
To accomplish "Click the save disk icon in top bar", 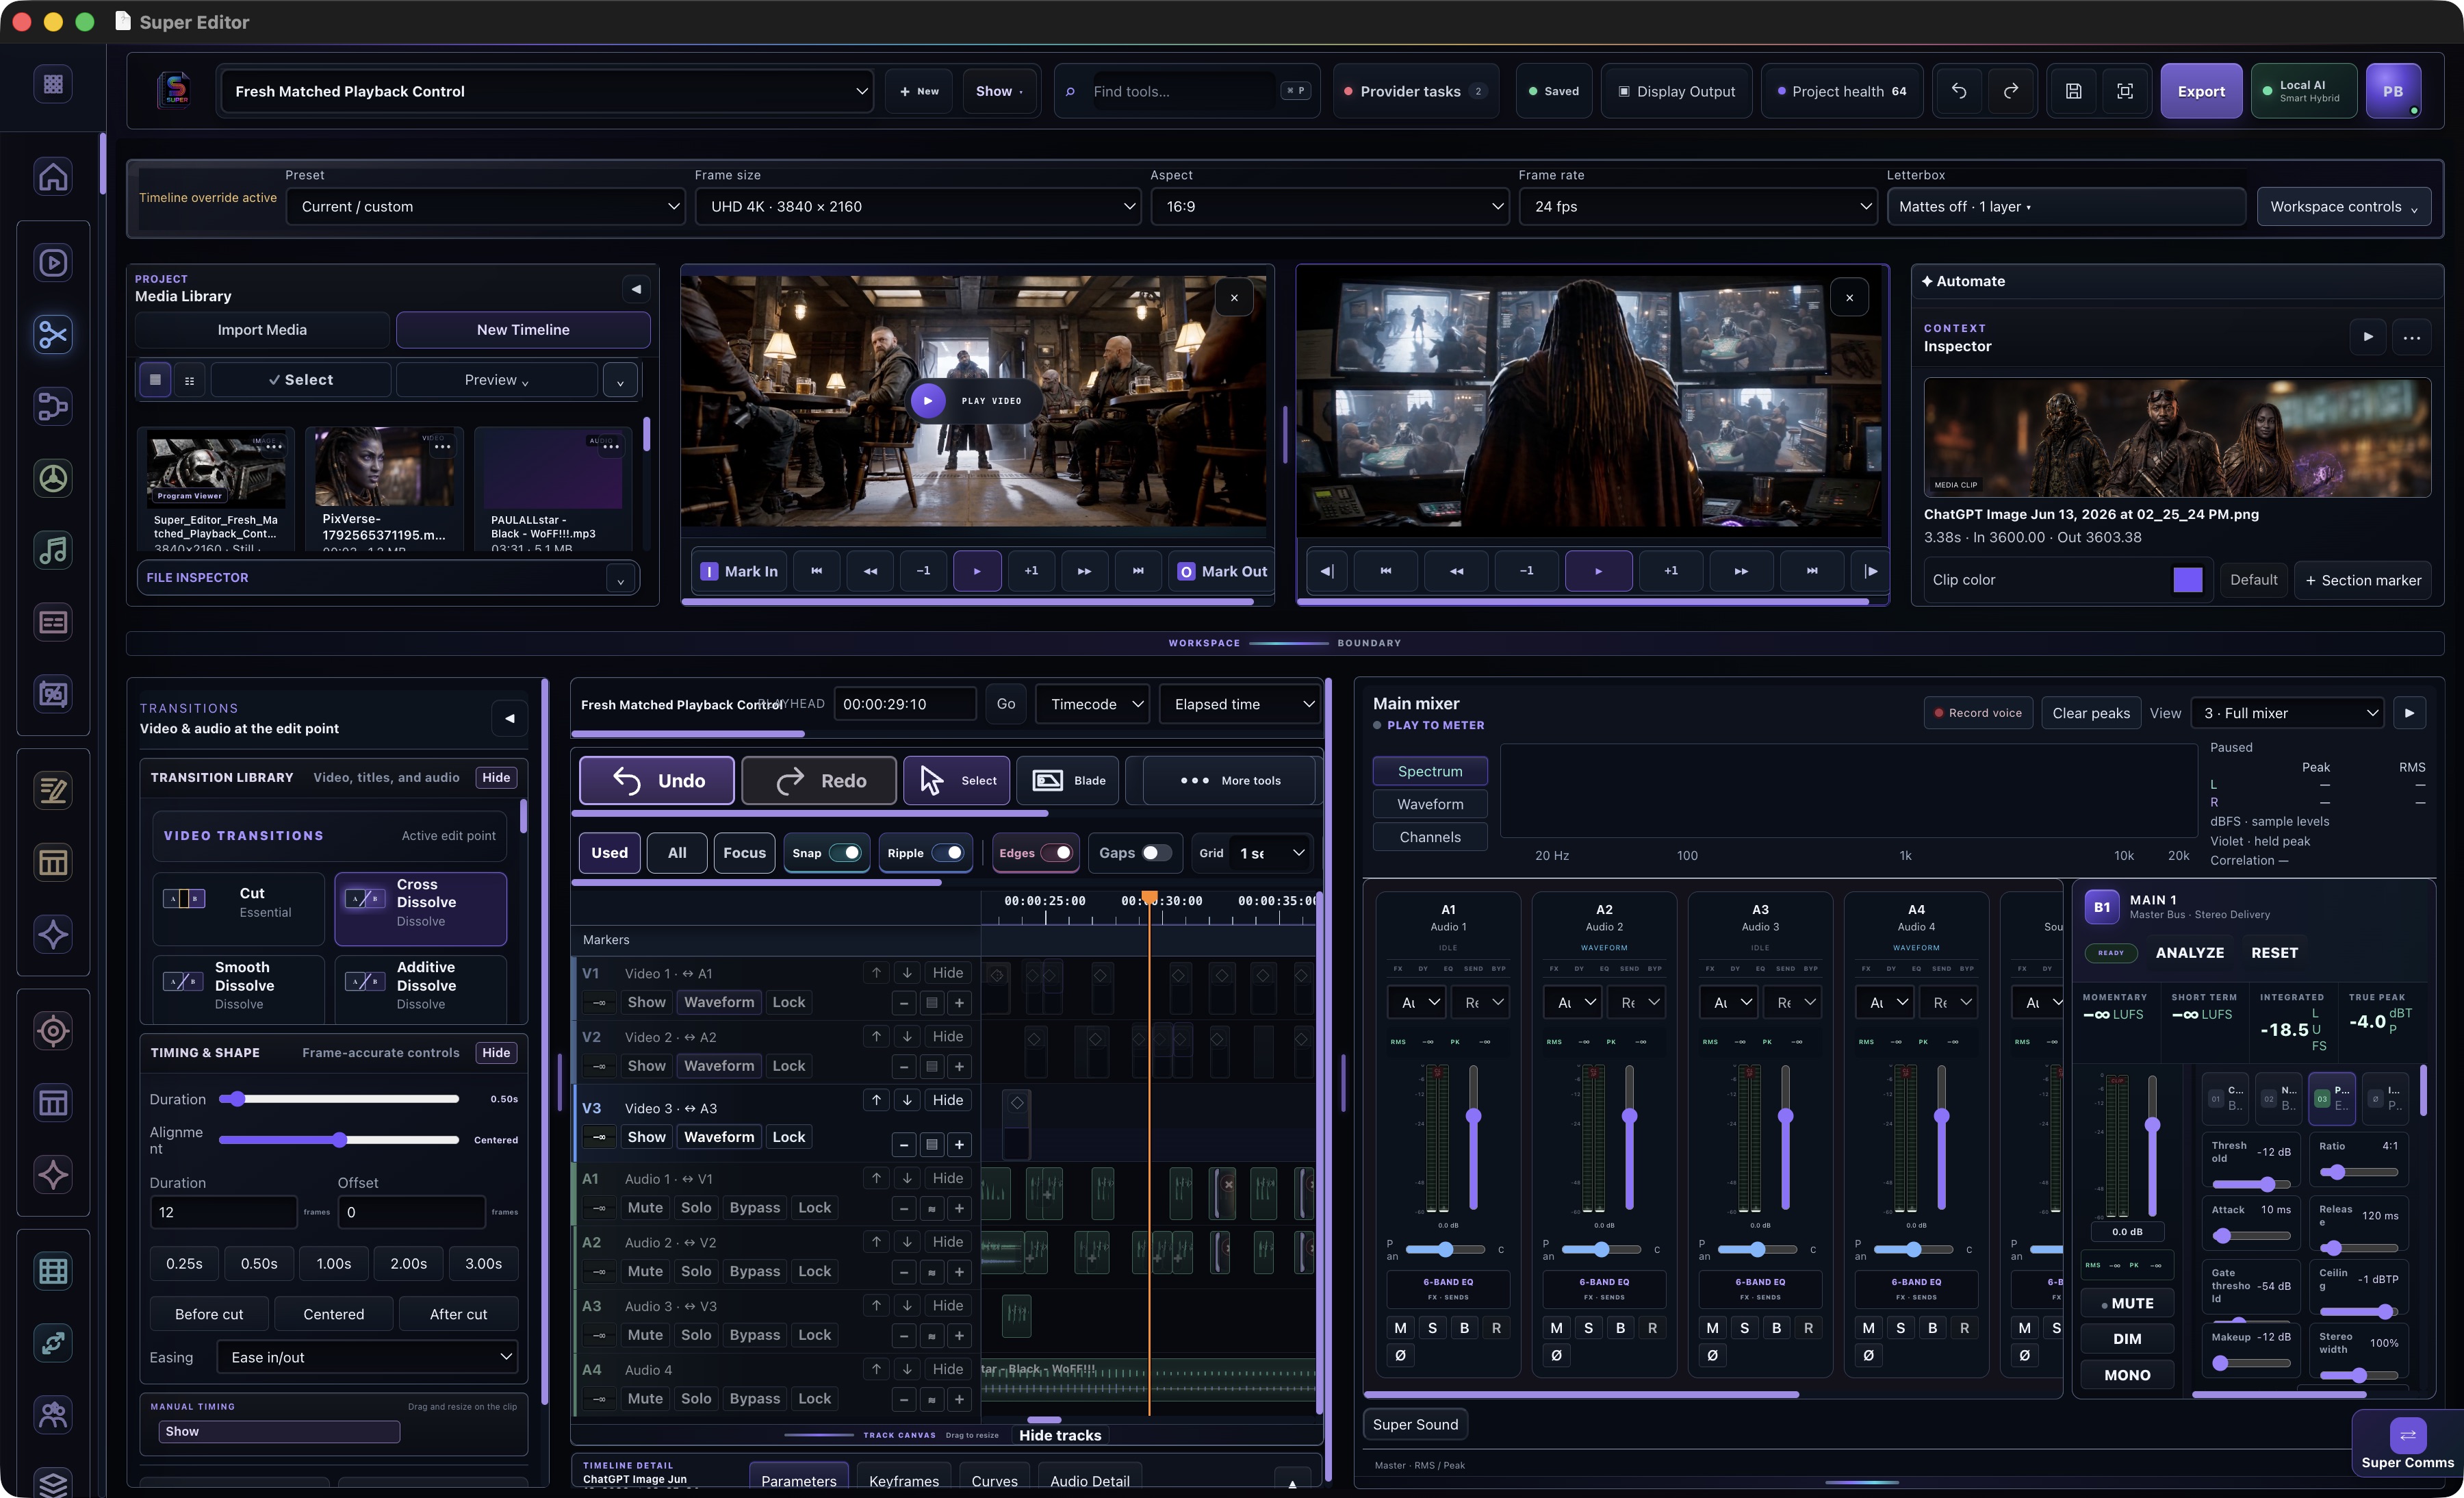I will (2074, 91).
